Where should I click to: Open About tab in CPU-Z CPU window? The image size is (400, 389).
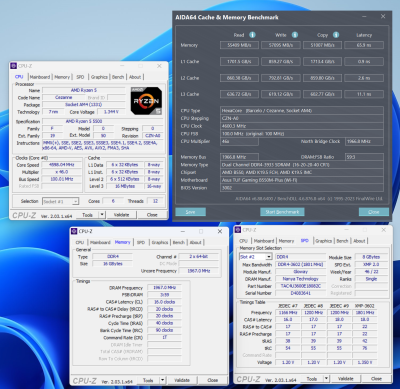click(x=135, y=77)
